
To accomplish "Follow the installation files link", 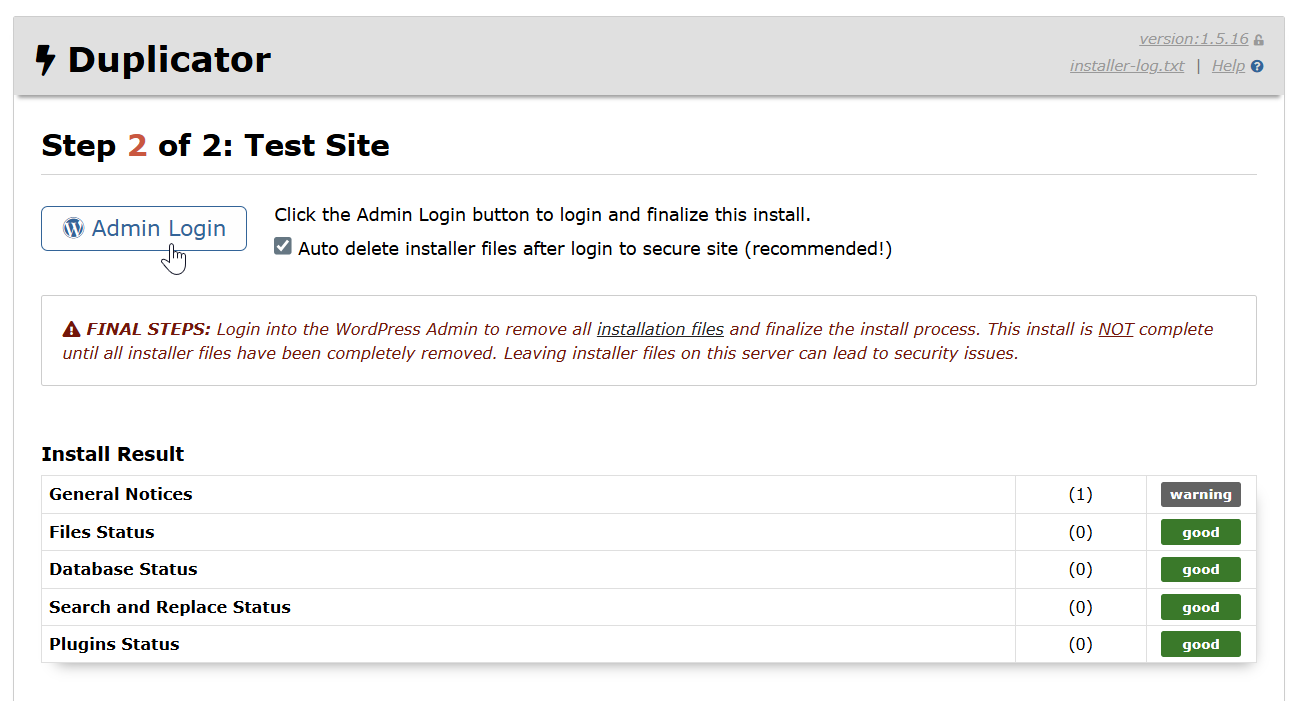I will [x=660, y=329].
